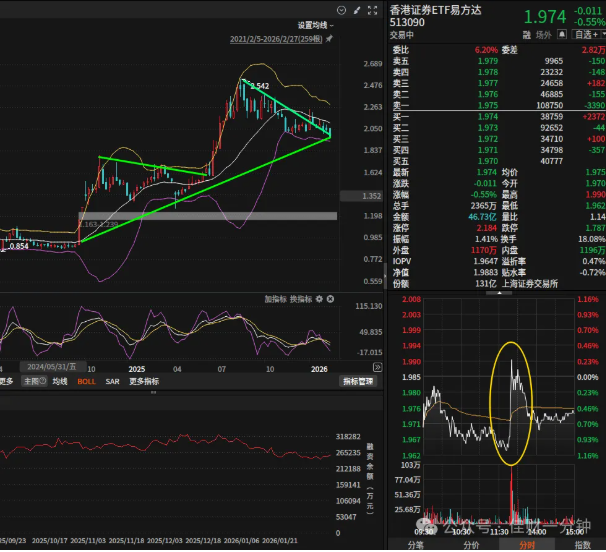Click the 外盘 value 1170万

(483, 250)
